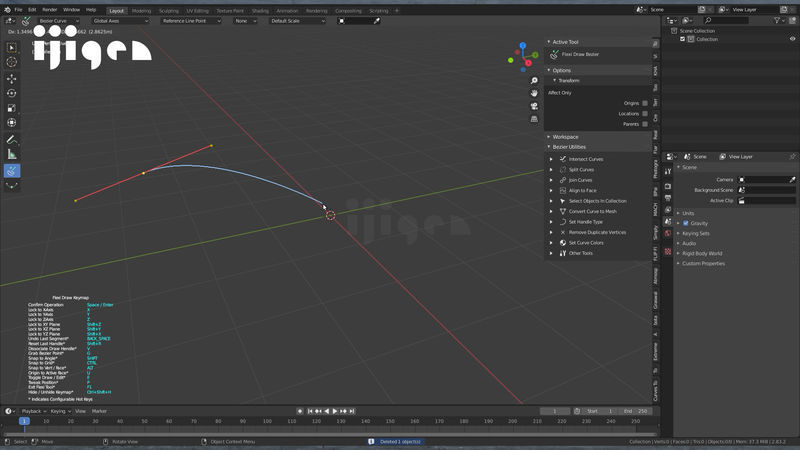This screenshot has width=800, height=450.
Task: Open the Global Axes dropdown
Action: click(x=120, y=21)
